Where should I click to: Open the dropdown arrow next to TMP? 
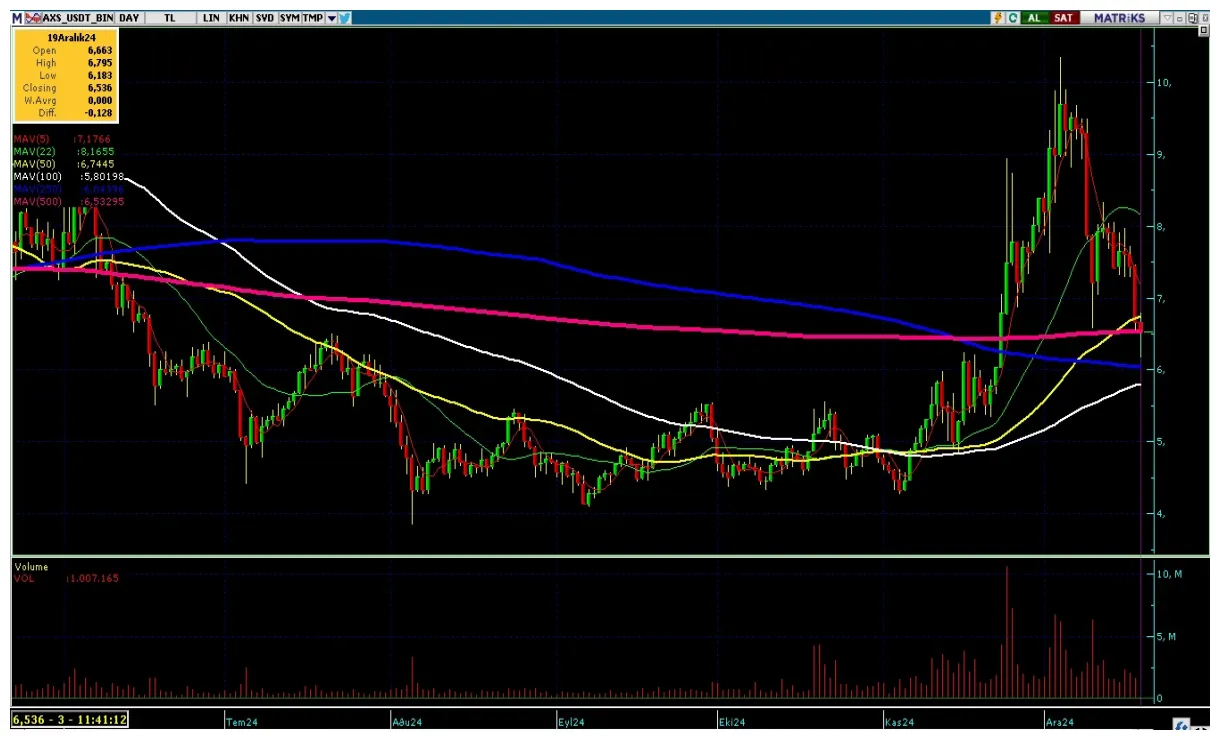331,18
